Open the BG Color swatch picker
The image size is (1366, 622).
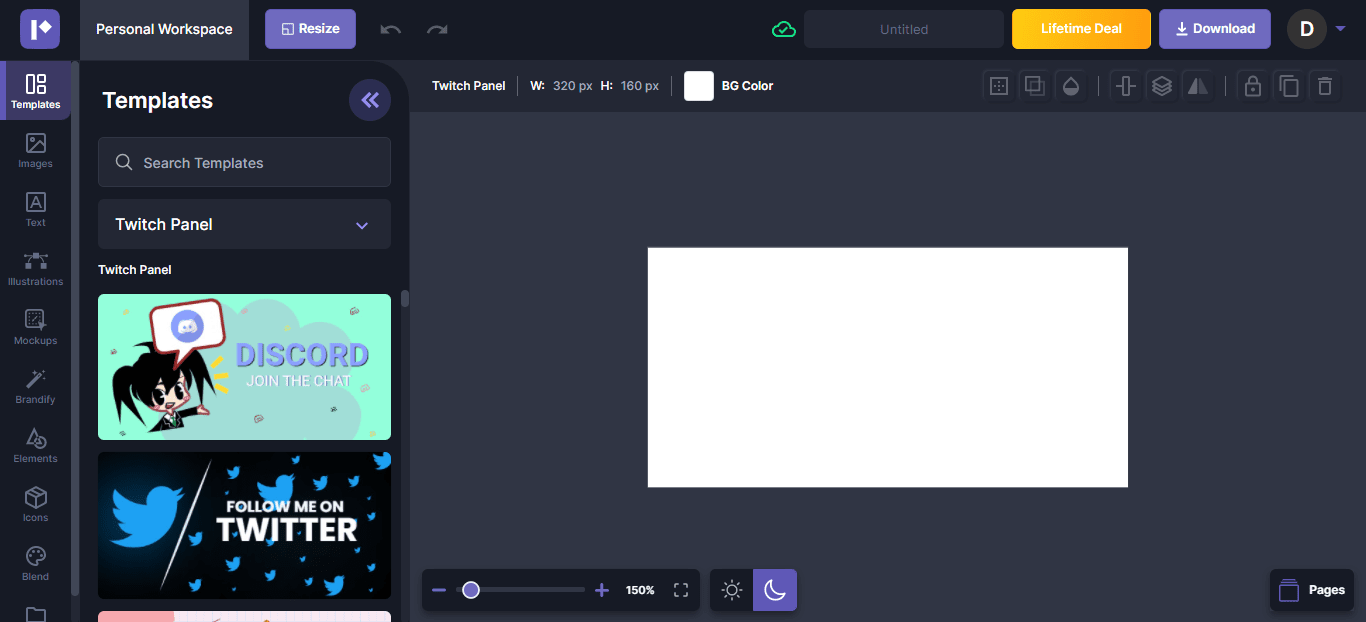click(x=698, y=86)
